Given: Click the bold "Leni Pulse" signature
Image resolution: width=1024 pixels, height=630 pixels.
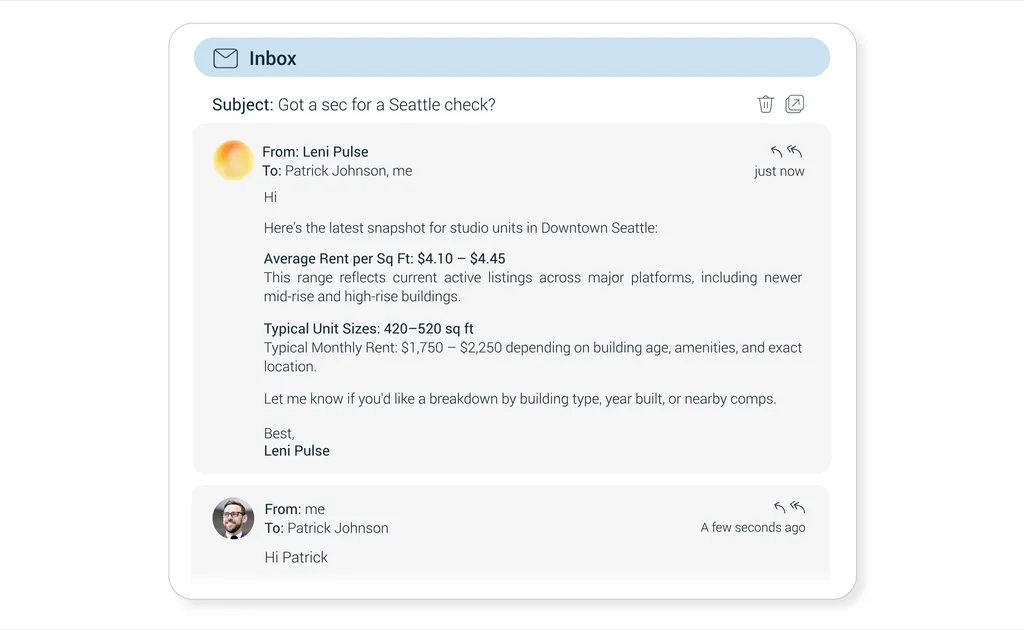Looking at the screenshot, I should point(296,451).
